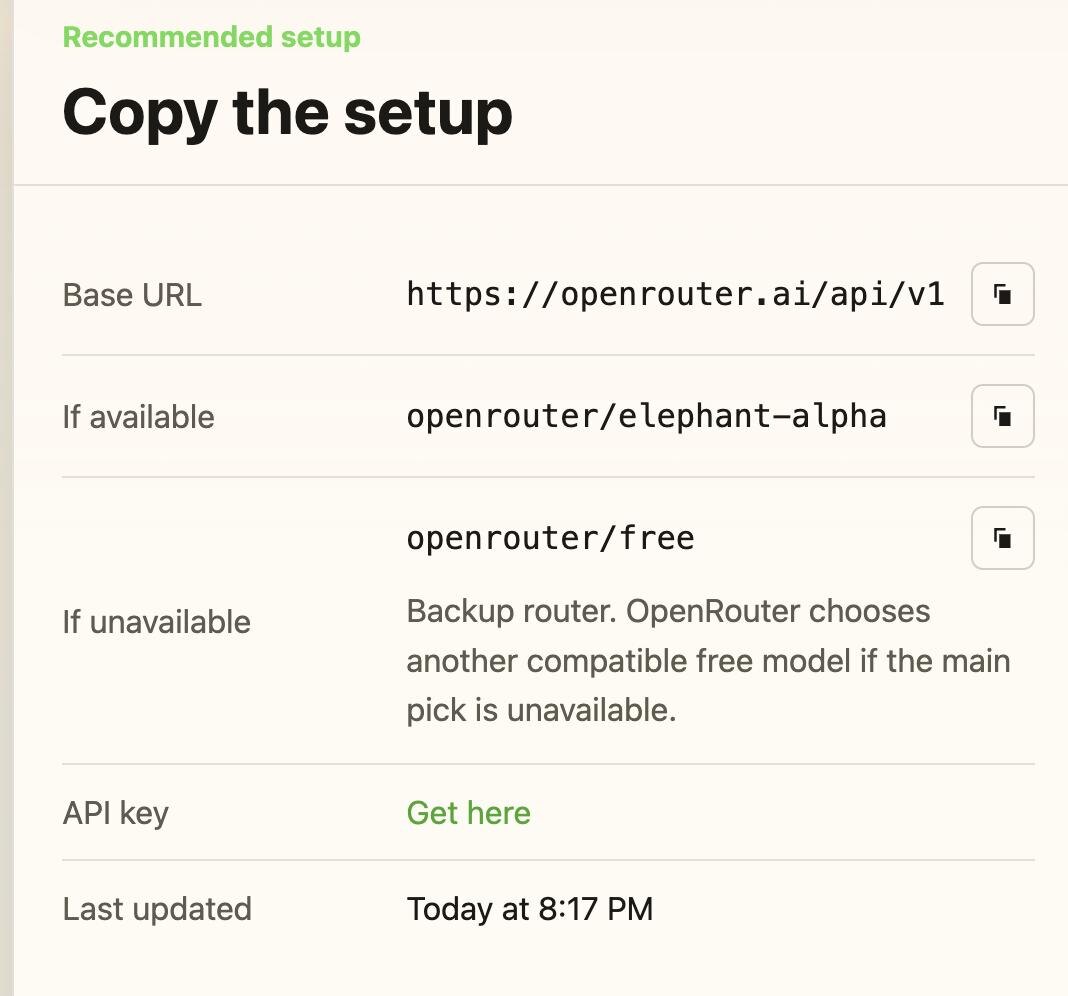The height and width of the screenshot is (996, 1068).
Task: Click the "If available" row label
Action: (x=138, y=417)
